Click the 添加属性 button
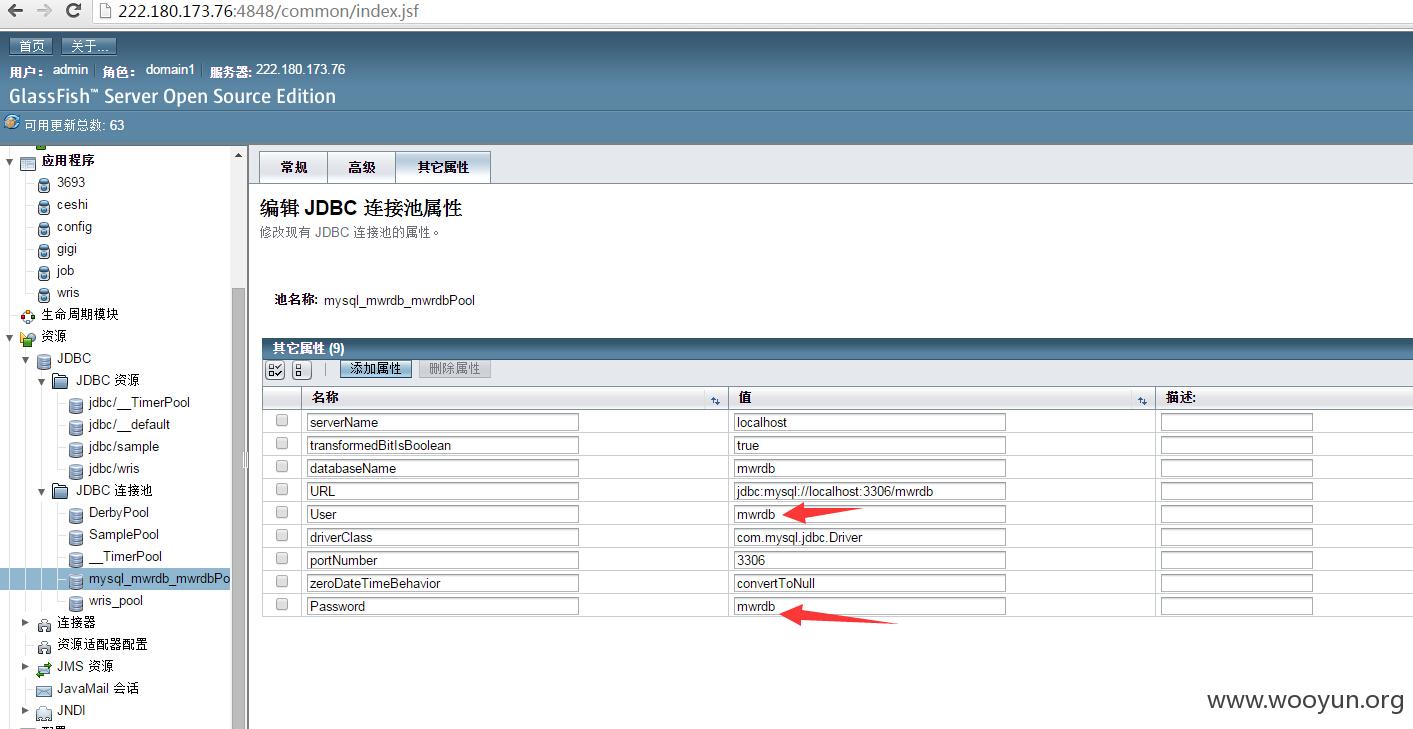Viewport: 1413px width, 729px height. (376, 369)
